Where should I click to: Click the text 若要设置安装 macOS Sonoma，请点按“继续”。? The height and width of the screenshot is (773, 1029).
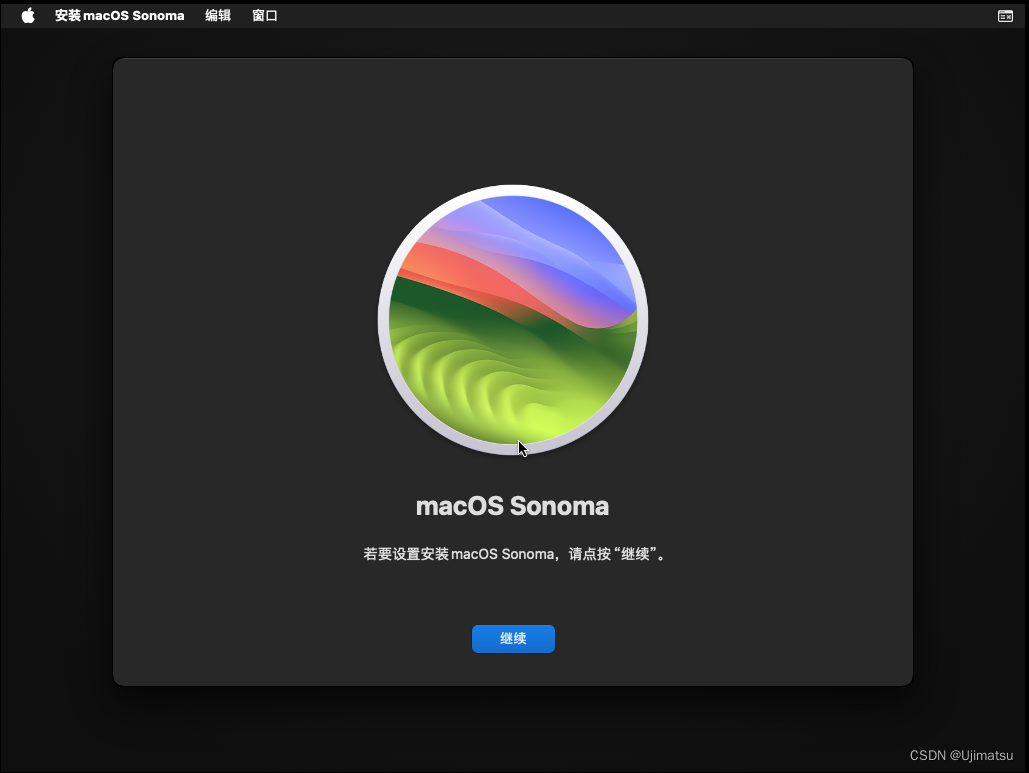(514, 554)
